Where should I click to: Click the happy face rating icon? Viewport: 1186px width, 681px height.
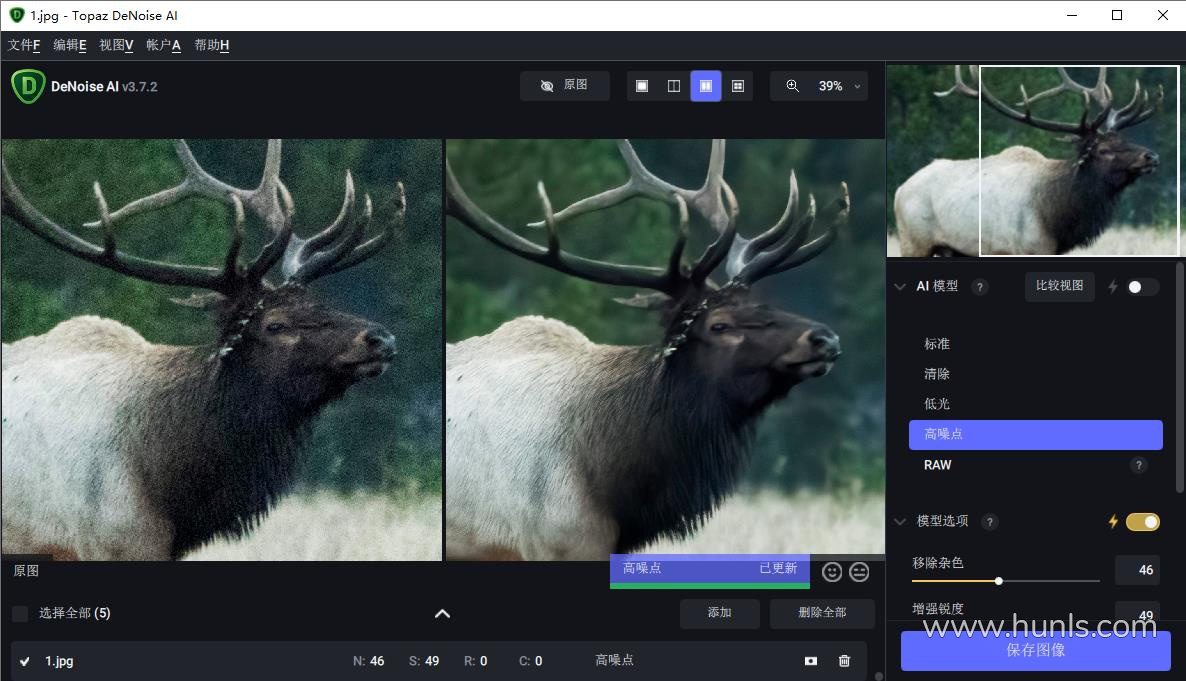tap(832, 572)
